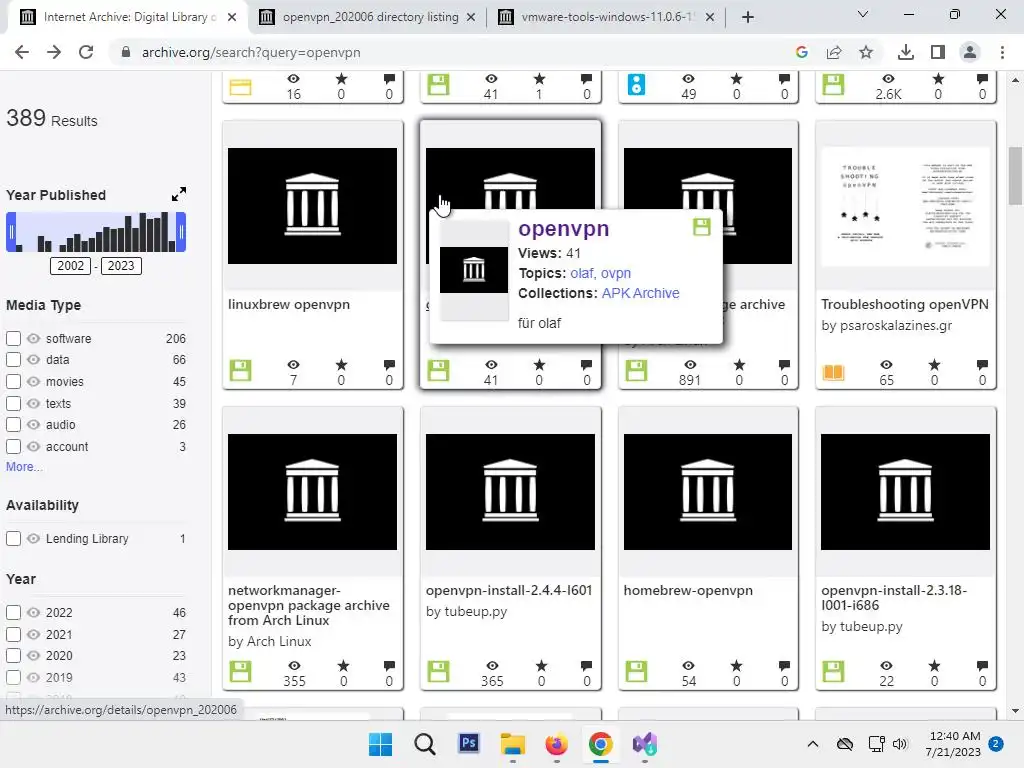The height and width of the screenshot is (768, 1024).
Task: Click favorite star on openvpn-install-2.4.4-I601 card
Action: click(x=541, y=665)
